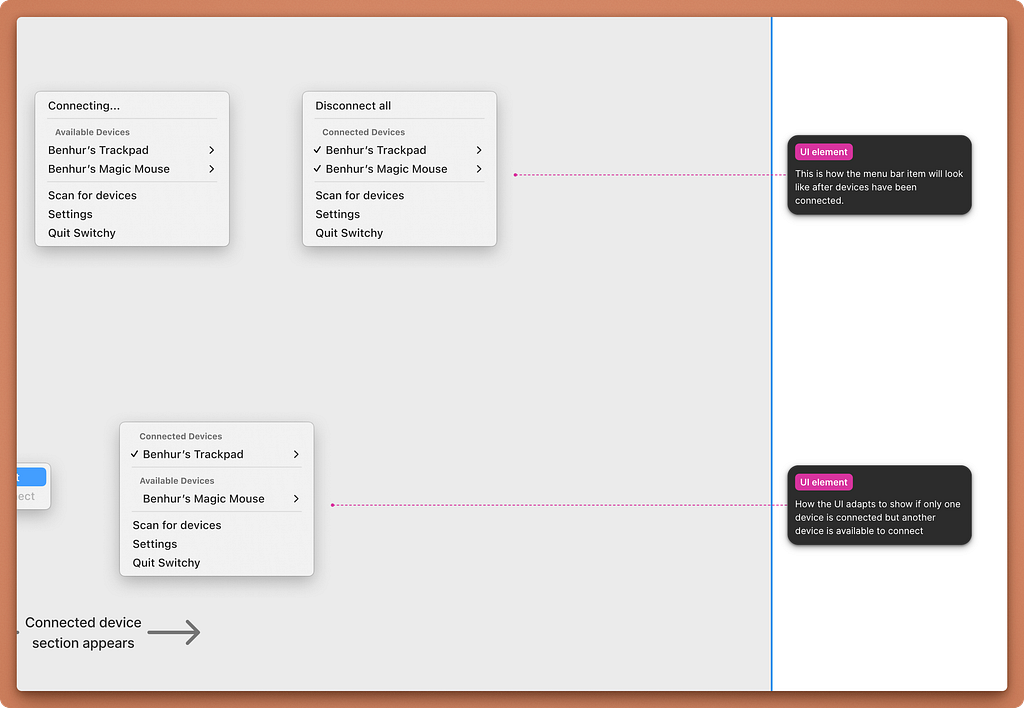Choose Quit Switchy in the bottom menu
1024x708 pixels.
167,563
